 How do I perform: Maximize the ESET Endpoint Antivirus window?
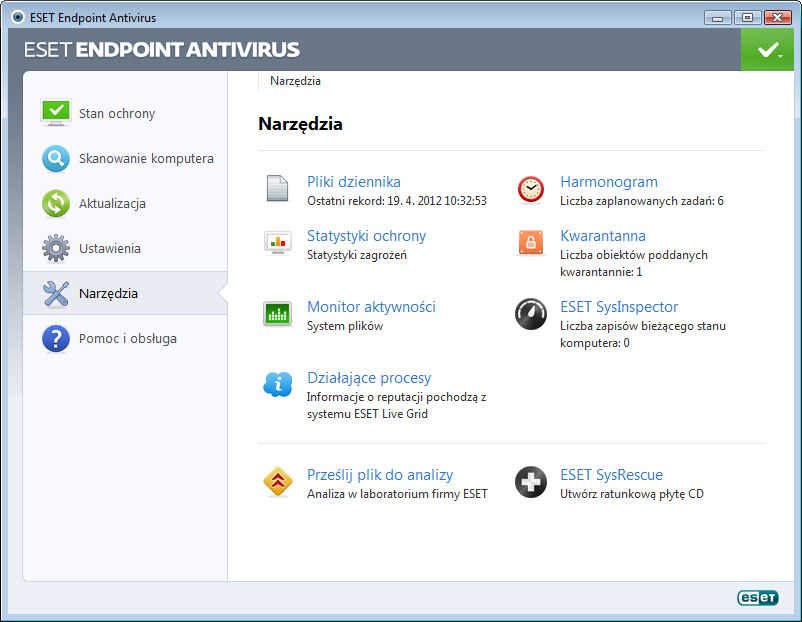[747, 18]
